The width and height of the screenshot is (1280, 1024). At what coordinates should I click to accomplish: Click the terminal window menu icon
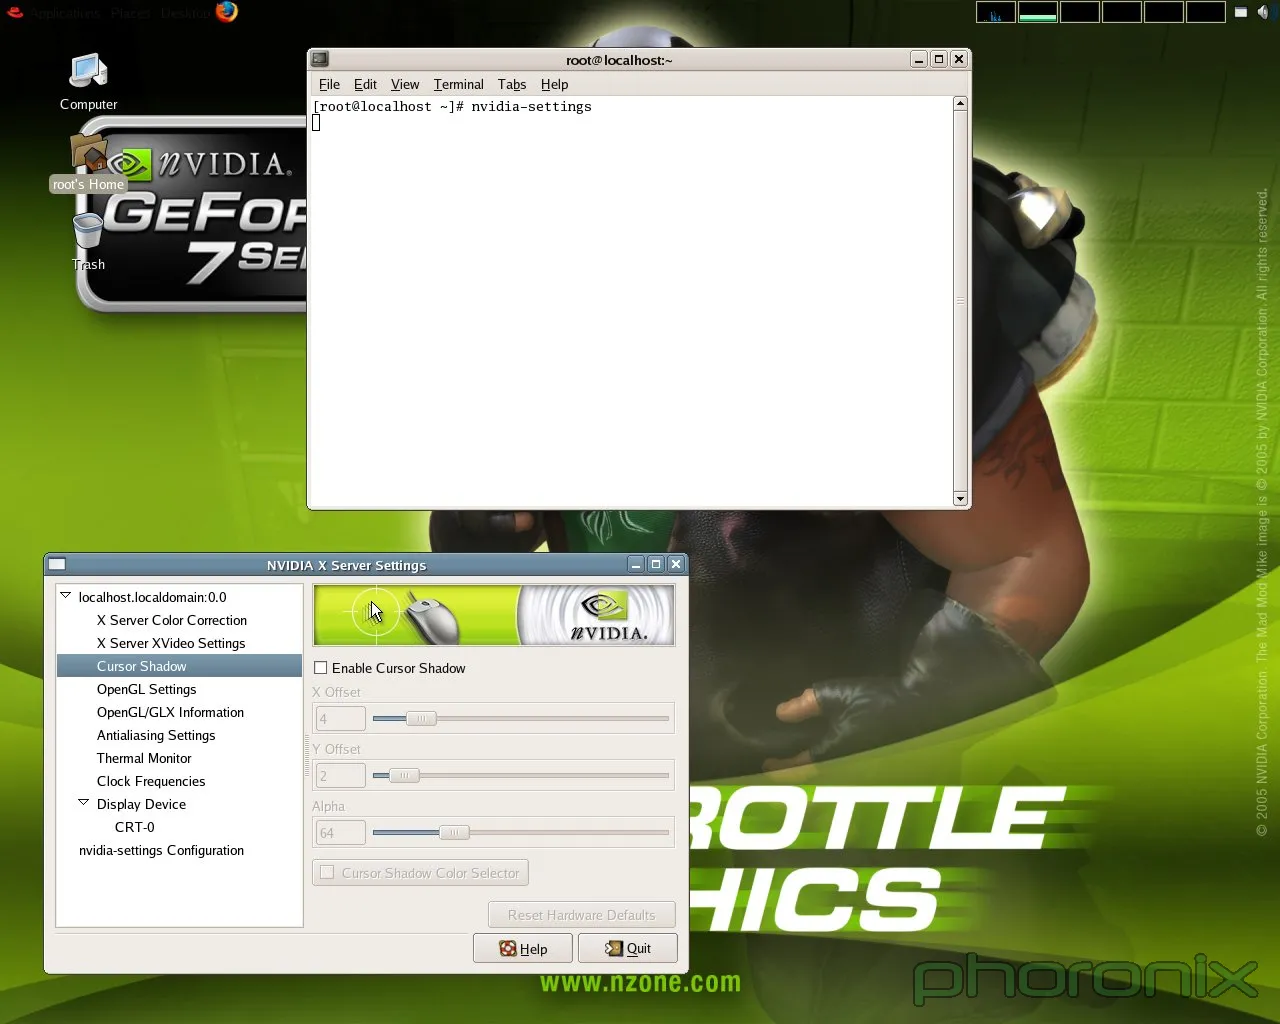[320, 59]
